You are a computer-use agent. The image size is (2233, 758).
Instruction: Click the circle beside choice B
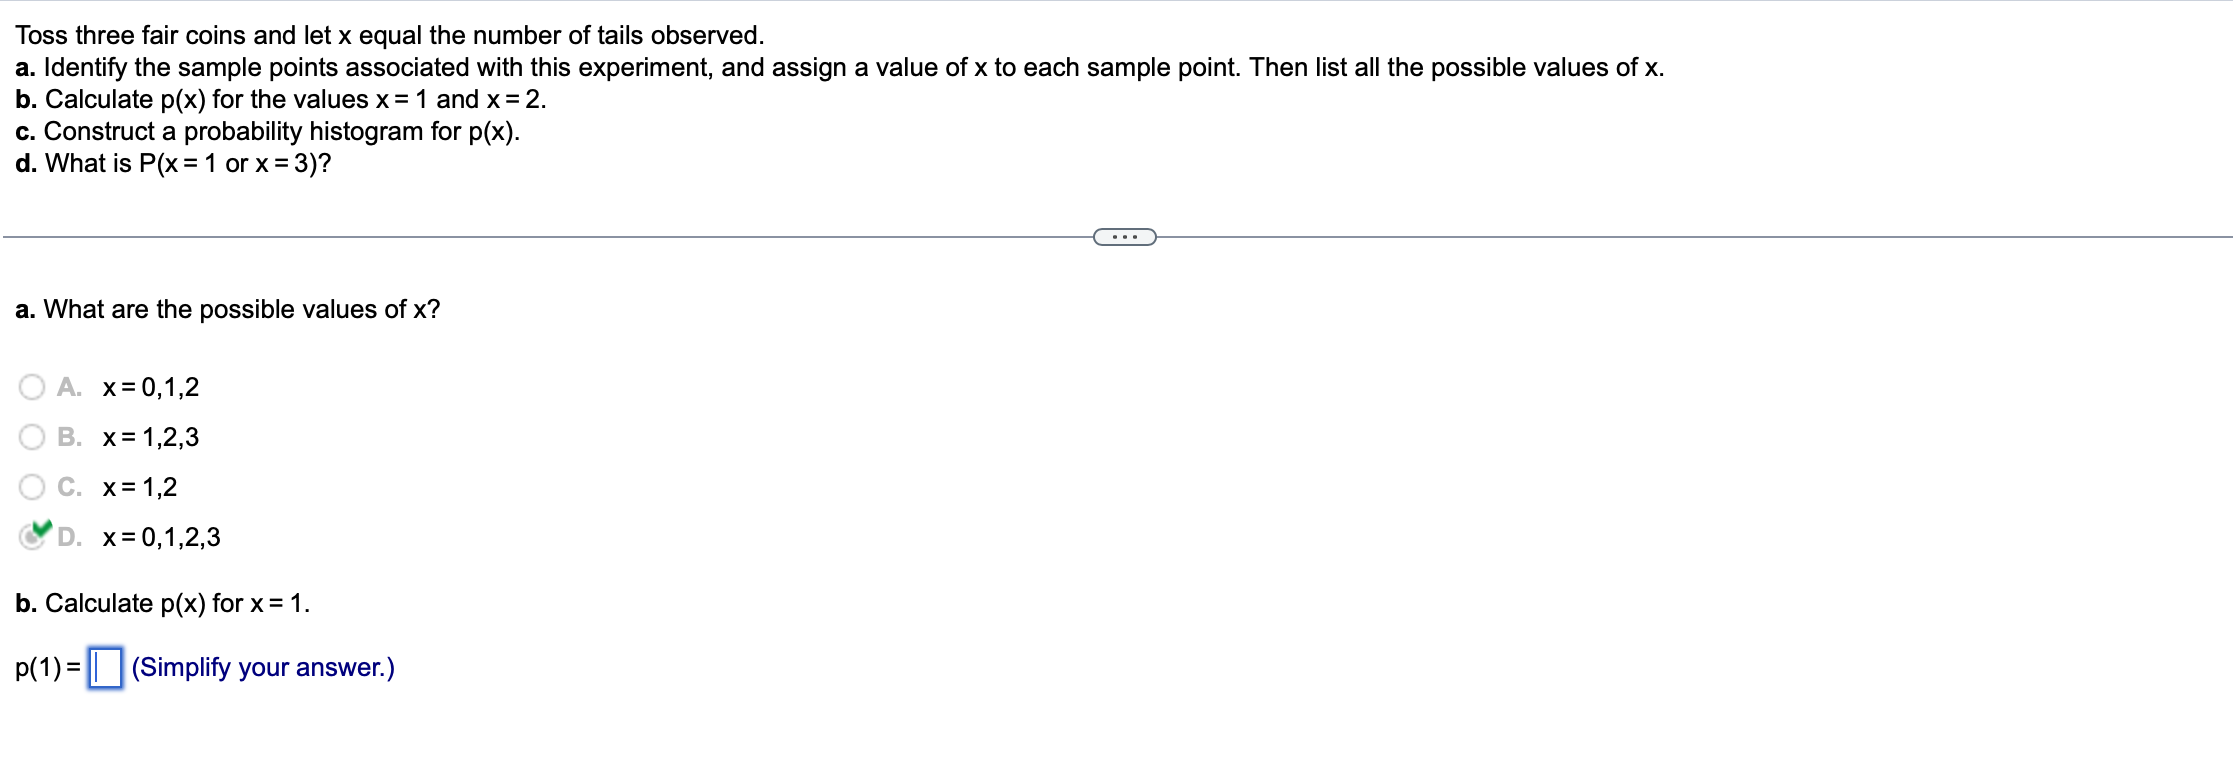click(31, 437)
